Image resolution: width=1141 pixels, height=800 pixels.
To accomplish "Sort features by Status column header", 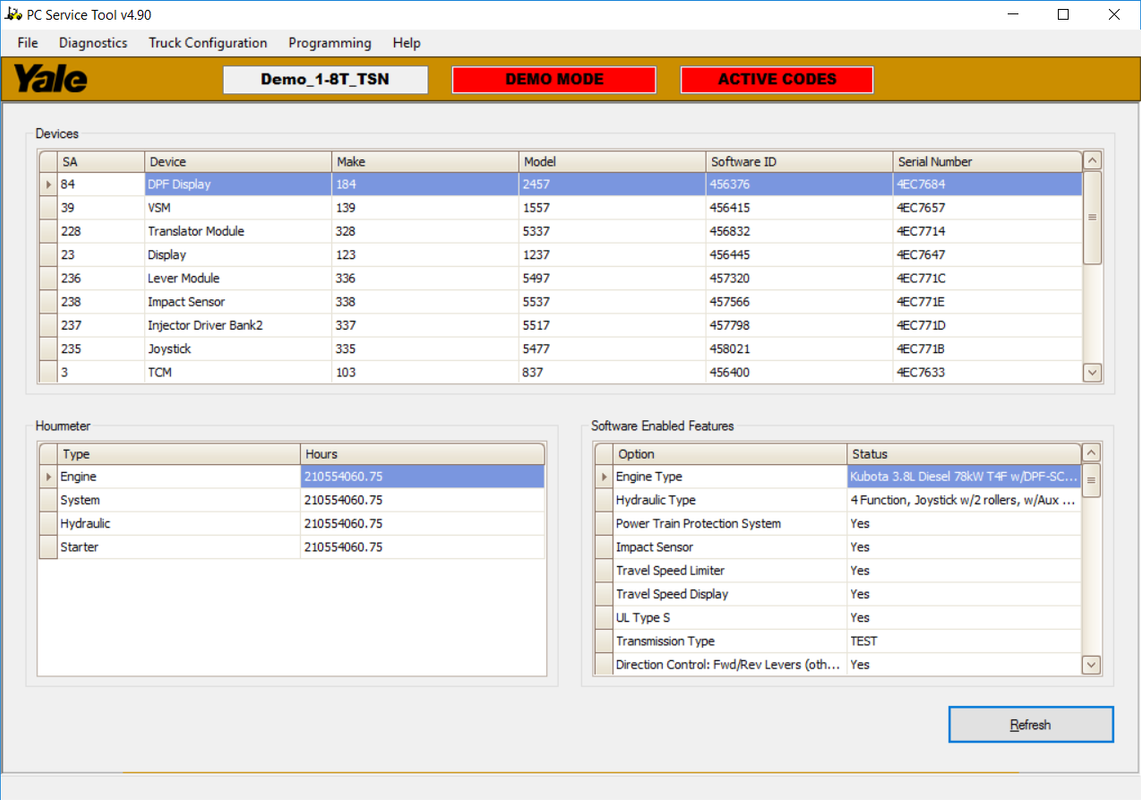I will tap(963, 454).
